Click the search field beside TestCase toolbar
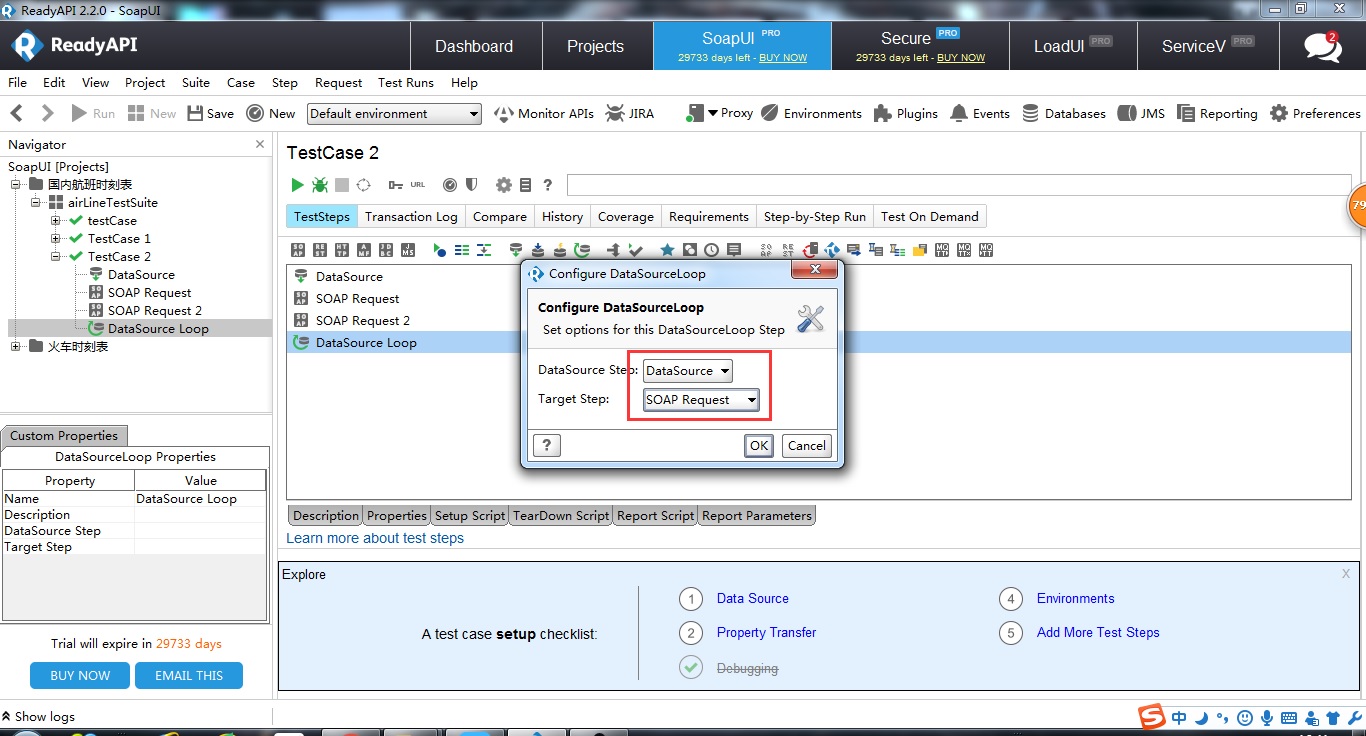Screen dimensions: 1366x736 click(x=958, y=185)
